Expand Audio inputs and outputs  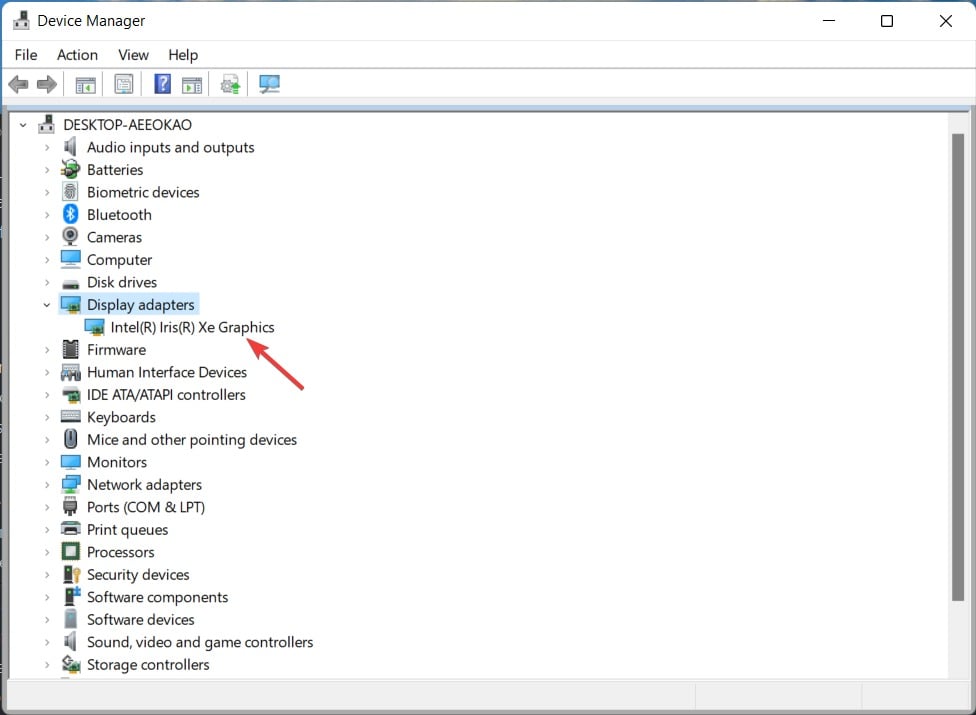pos(47,147)
